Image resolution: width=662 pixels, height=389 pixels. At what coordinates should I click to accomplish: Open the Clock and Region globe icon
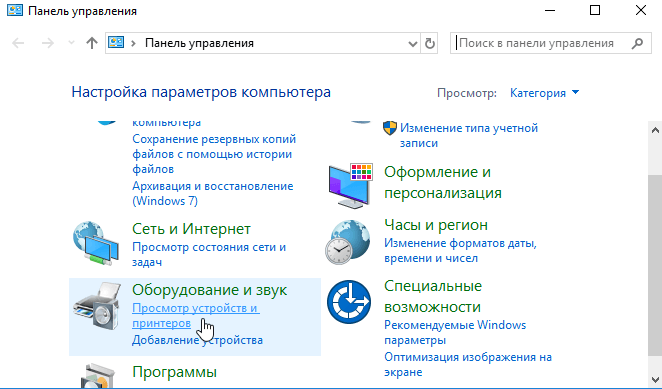click(x=348, y=242)
